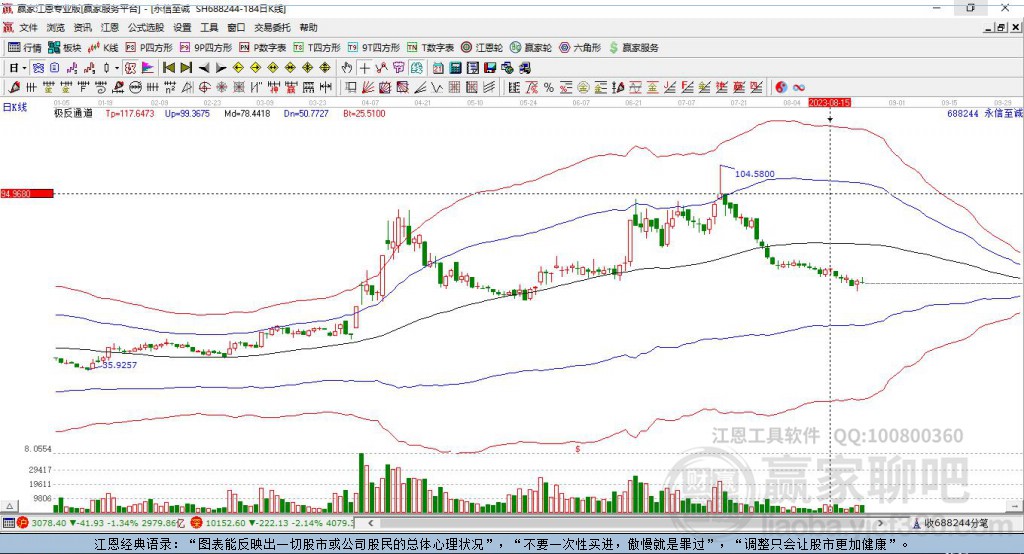
Task: Click the red floppy save icon
Action: point(490,68)
